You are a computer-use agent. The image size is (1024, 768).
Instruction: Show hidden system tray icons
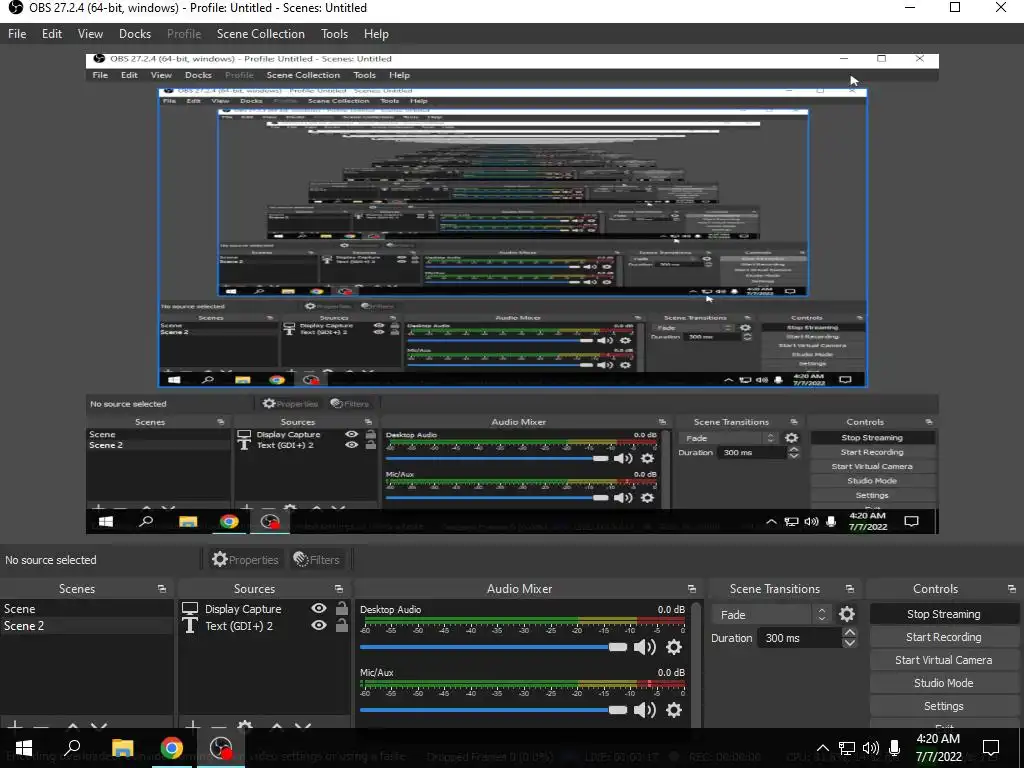pyautogui.click(x=823, y=748)
